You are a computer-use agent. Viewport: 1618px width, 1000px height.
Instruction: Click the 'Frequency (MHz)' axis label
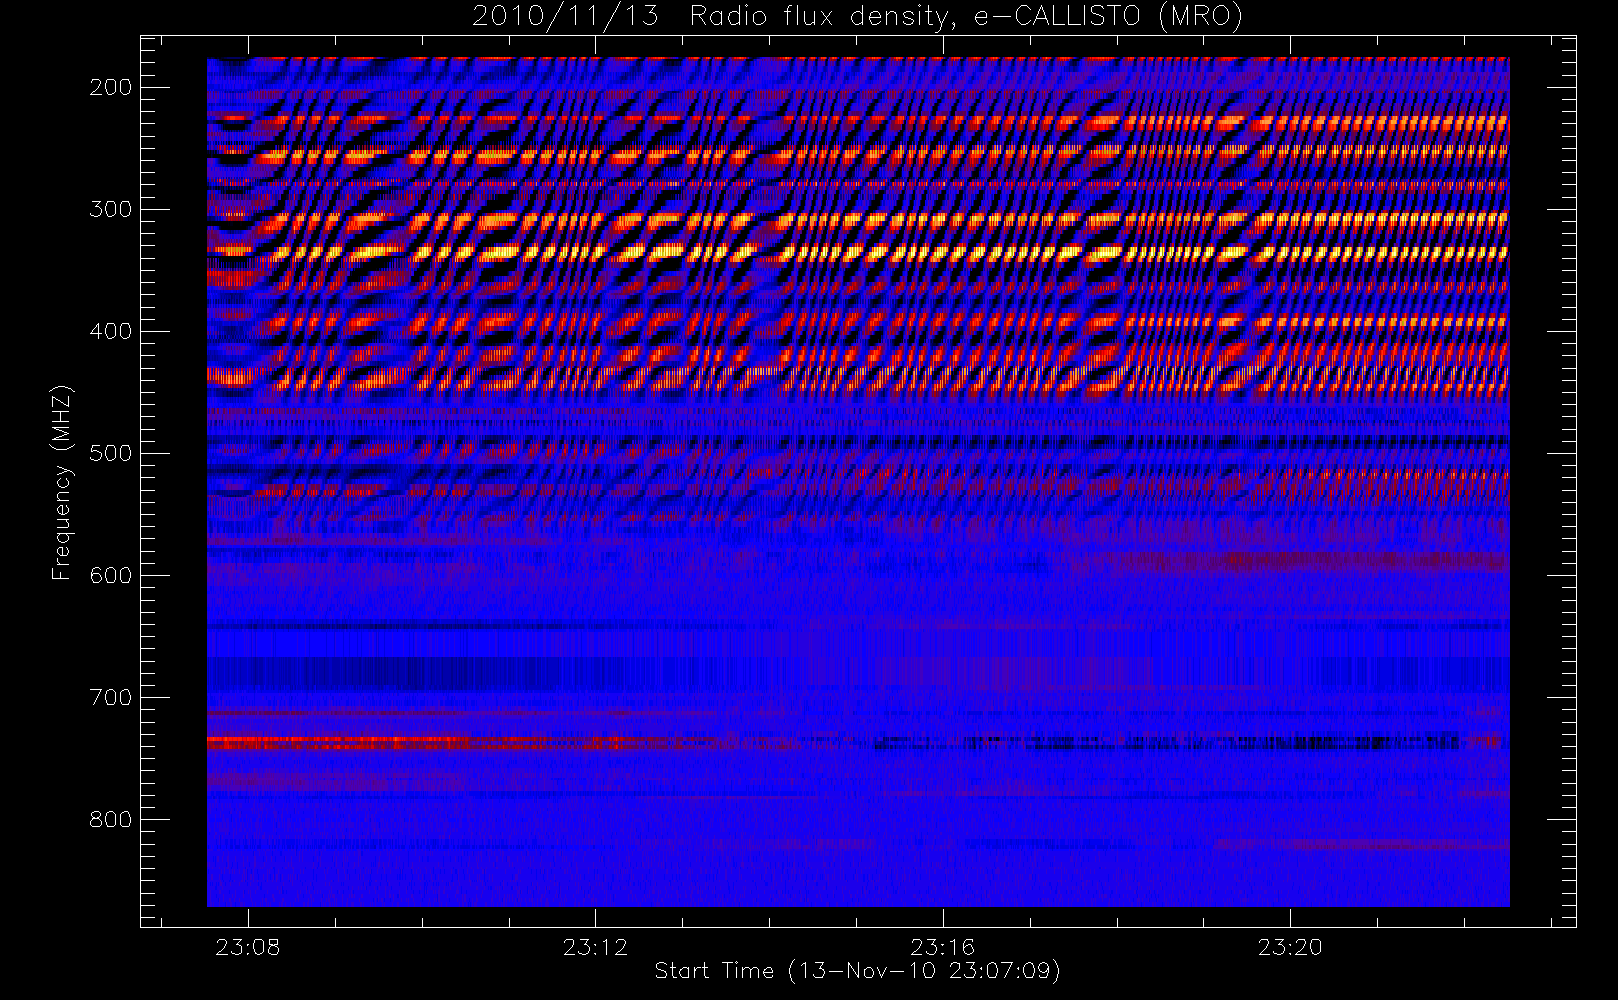62,482
